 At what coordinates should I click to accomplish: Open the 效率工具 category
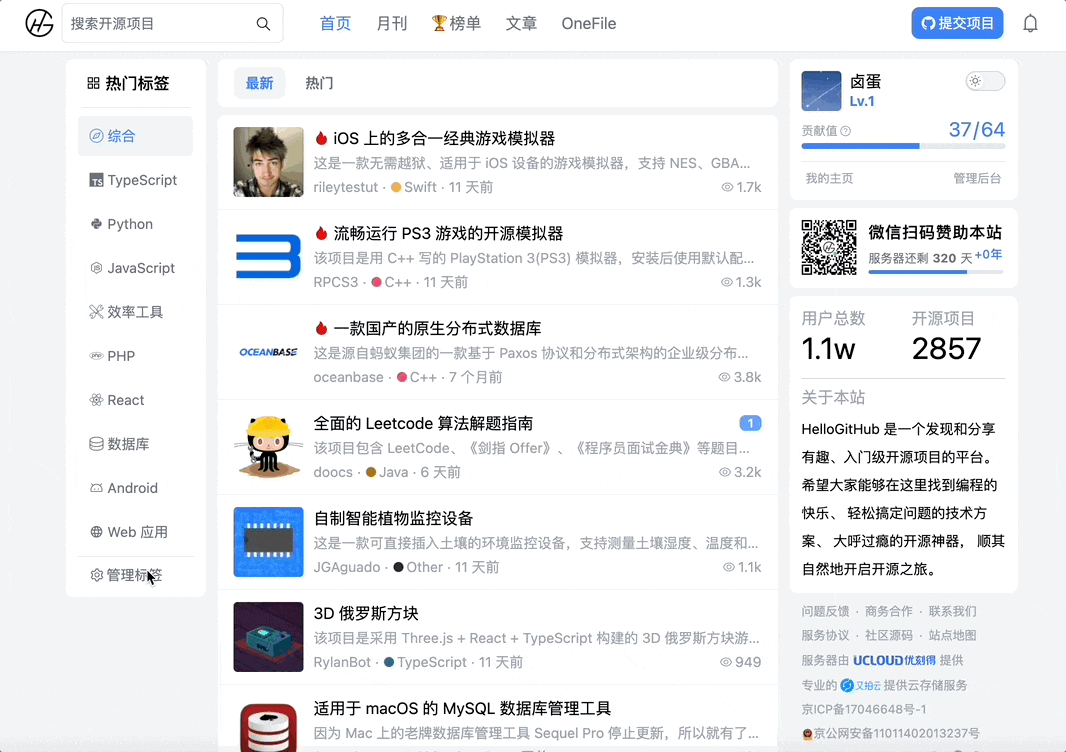[133, 312]
